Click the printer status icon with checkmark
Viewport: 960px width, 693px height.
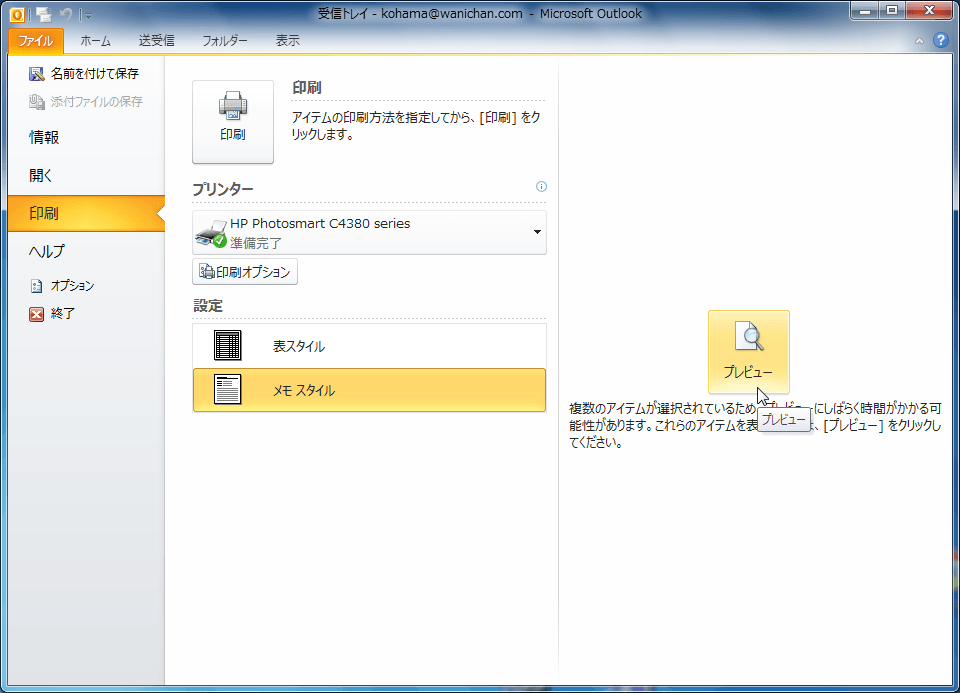(211, 234)
